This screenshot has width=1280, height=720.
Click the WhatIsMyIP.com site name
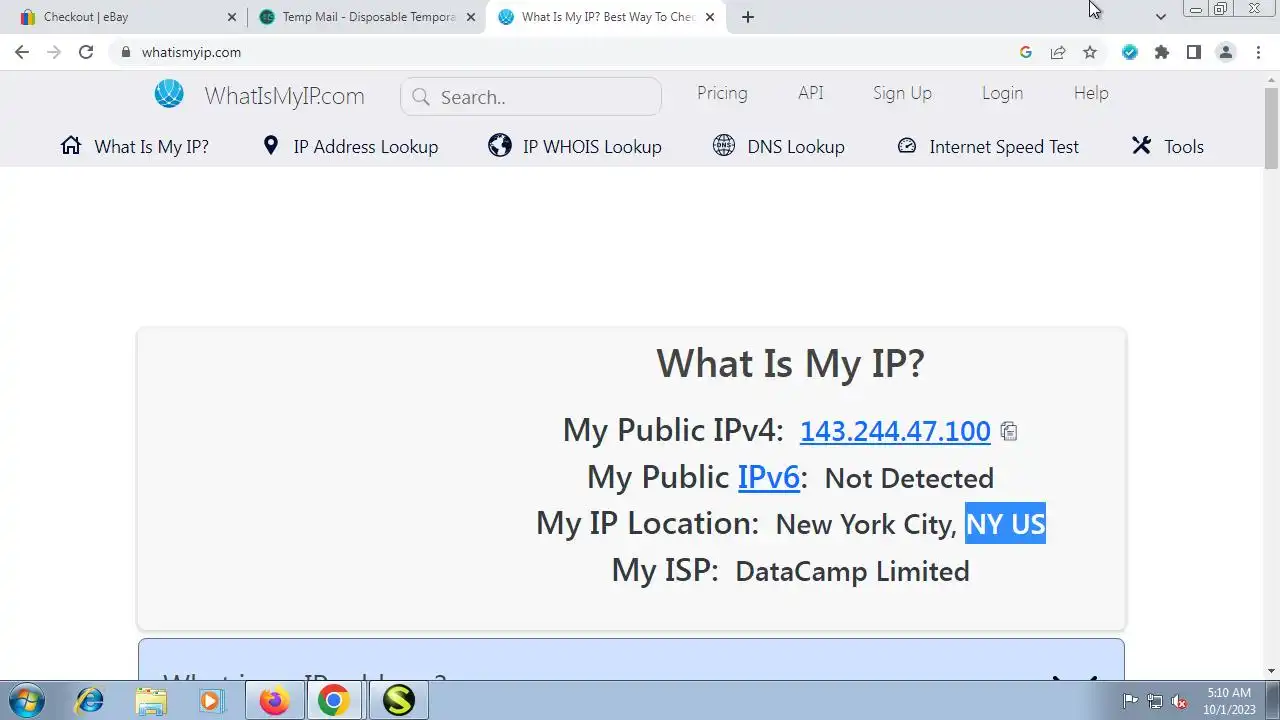(x=284, y=96)
